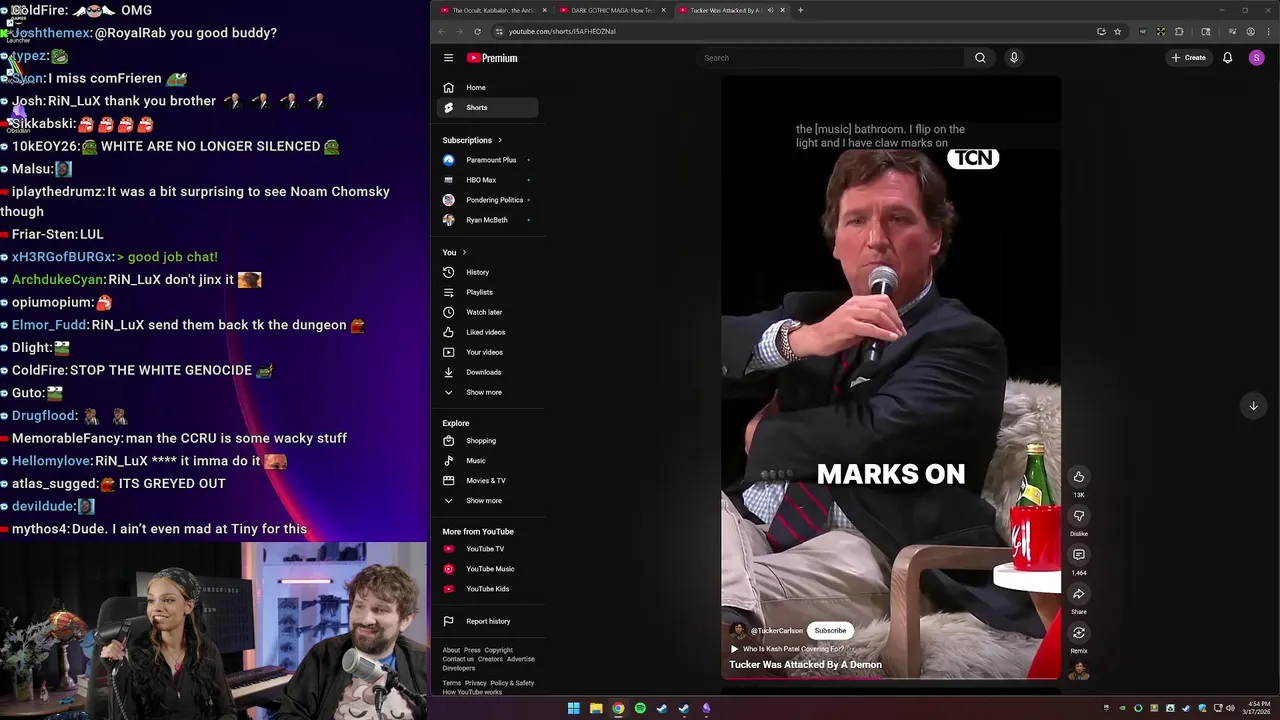Image resolution: width=1280 pixels, height=720 pixels.
Task: Share the short video
Action: point(1078,594)
